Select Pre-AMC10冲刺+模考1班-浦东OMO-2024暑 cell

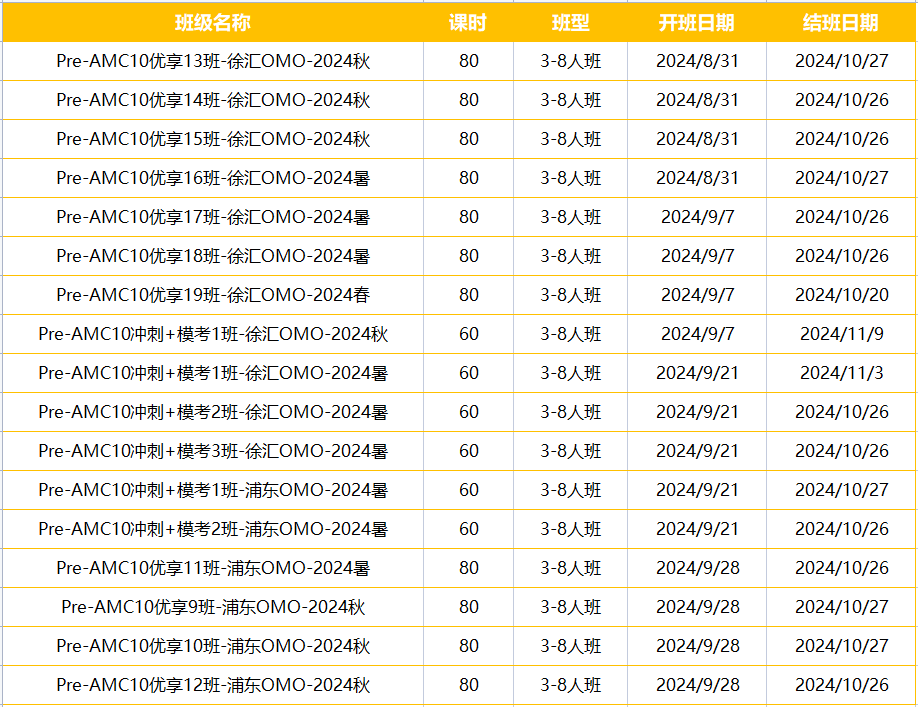point(213,490)
